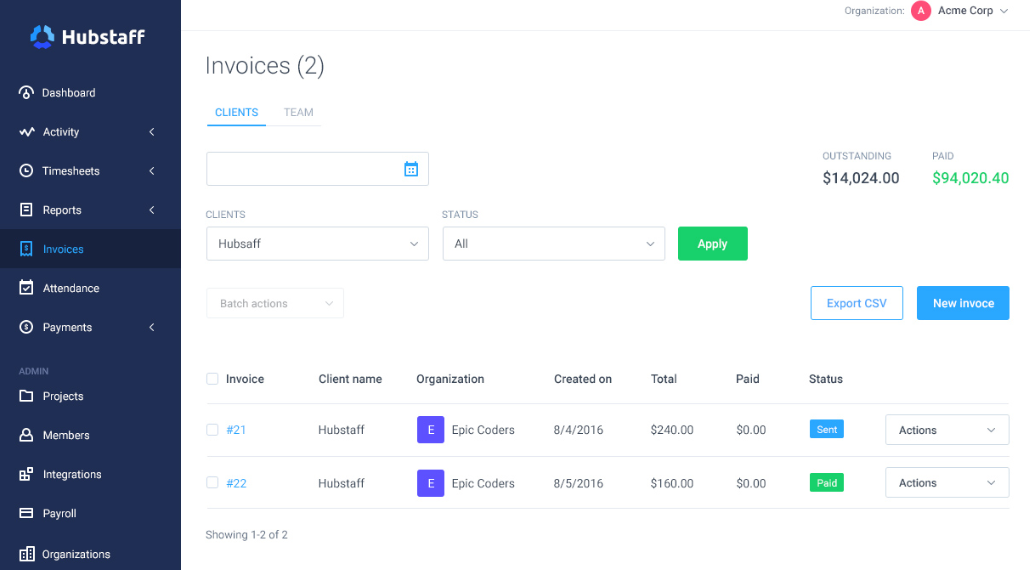The width and height of the screenshot is (1030, 570).
Task: Open the Status filter dropdown
Action: pyautogui.click(x=553, y=244)
